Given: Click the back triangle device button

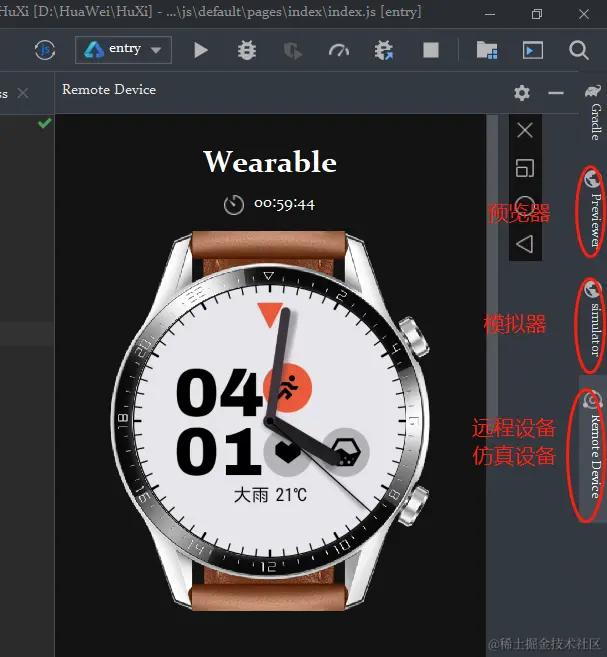Looking at the screenshot, I should 525,244.
